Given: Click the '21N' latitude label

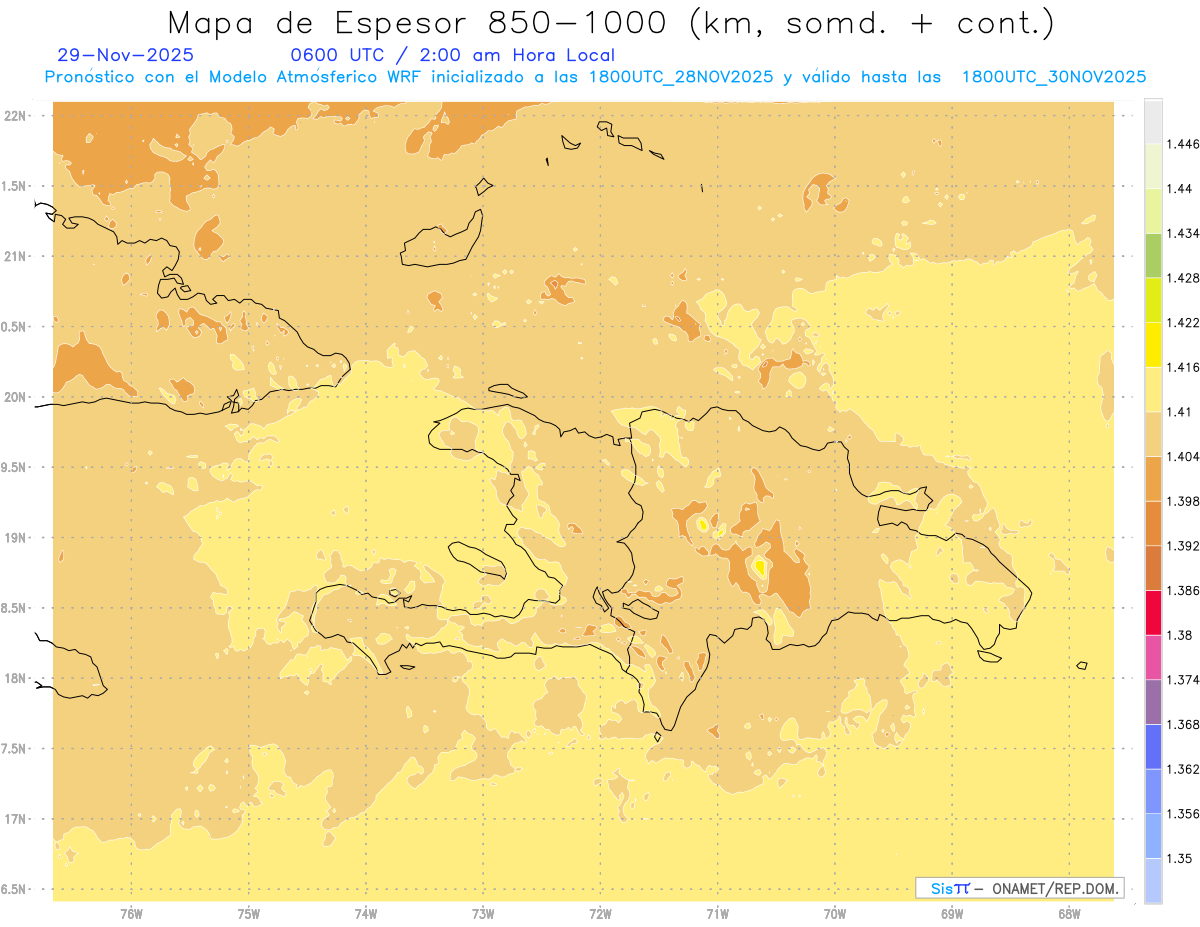Looking at the screenshot, I should click(14, 257).
